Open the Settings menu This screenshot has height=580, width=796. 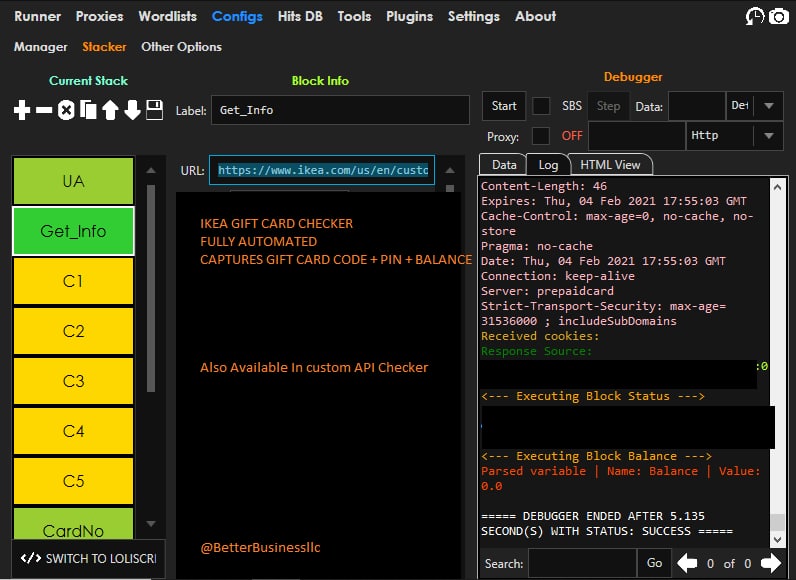pos(474,16)
